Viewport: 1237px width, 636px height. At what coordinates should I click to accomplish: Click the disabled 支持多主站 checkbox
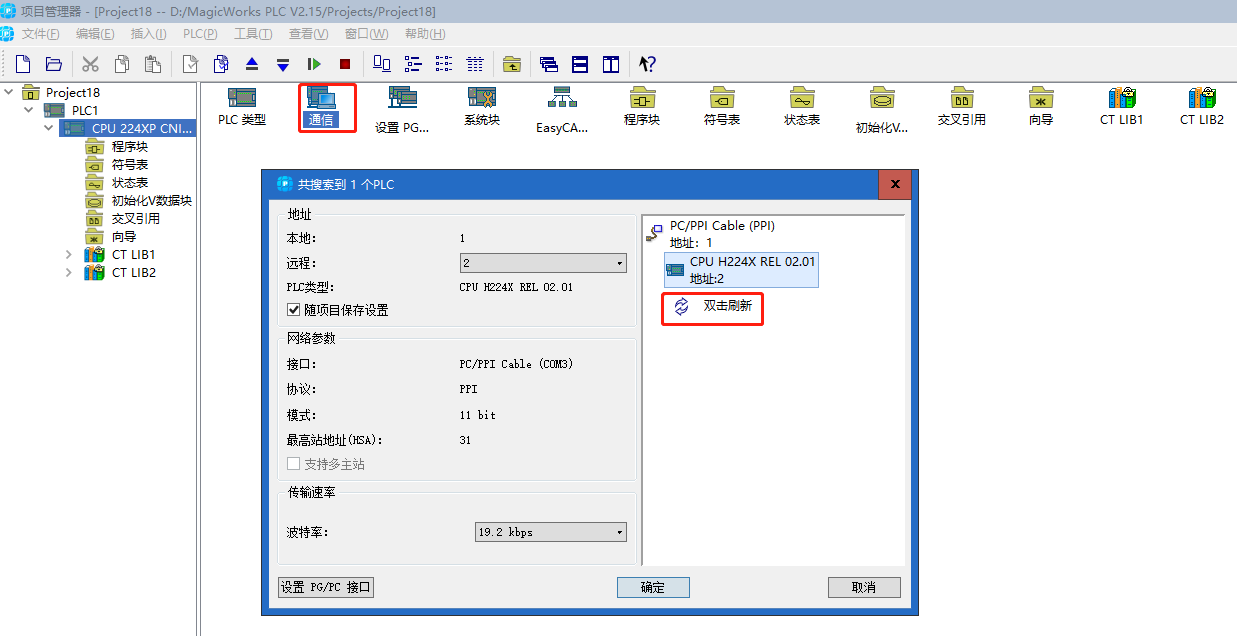click(294, 464)
